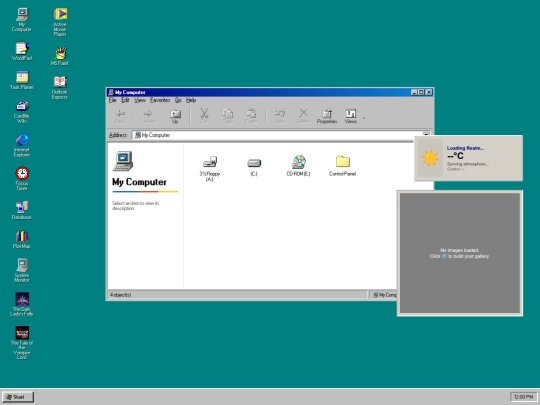Screen dimensions: 540x405
Task: Click the 'Loading Realm...' weather title
Action: coord(465,148)
